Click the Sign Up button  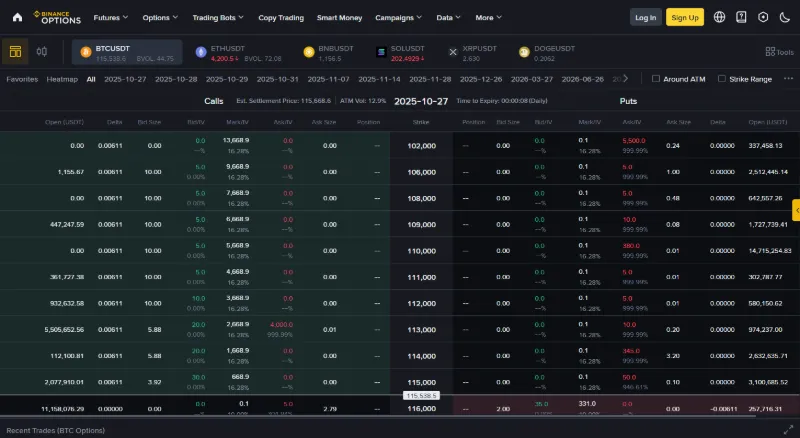[685, 17]
